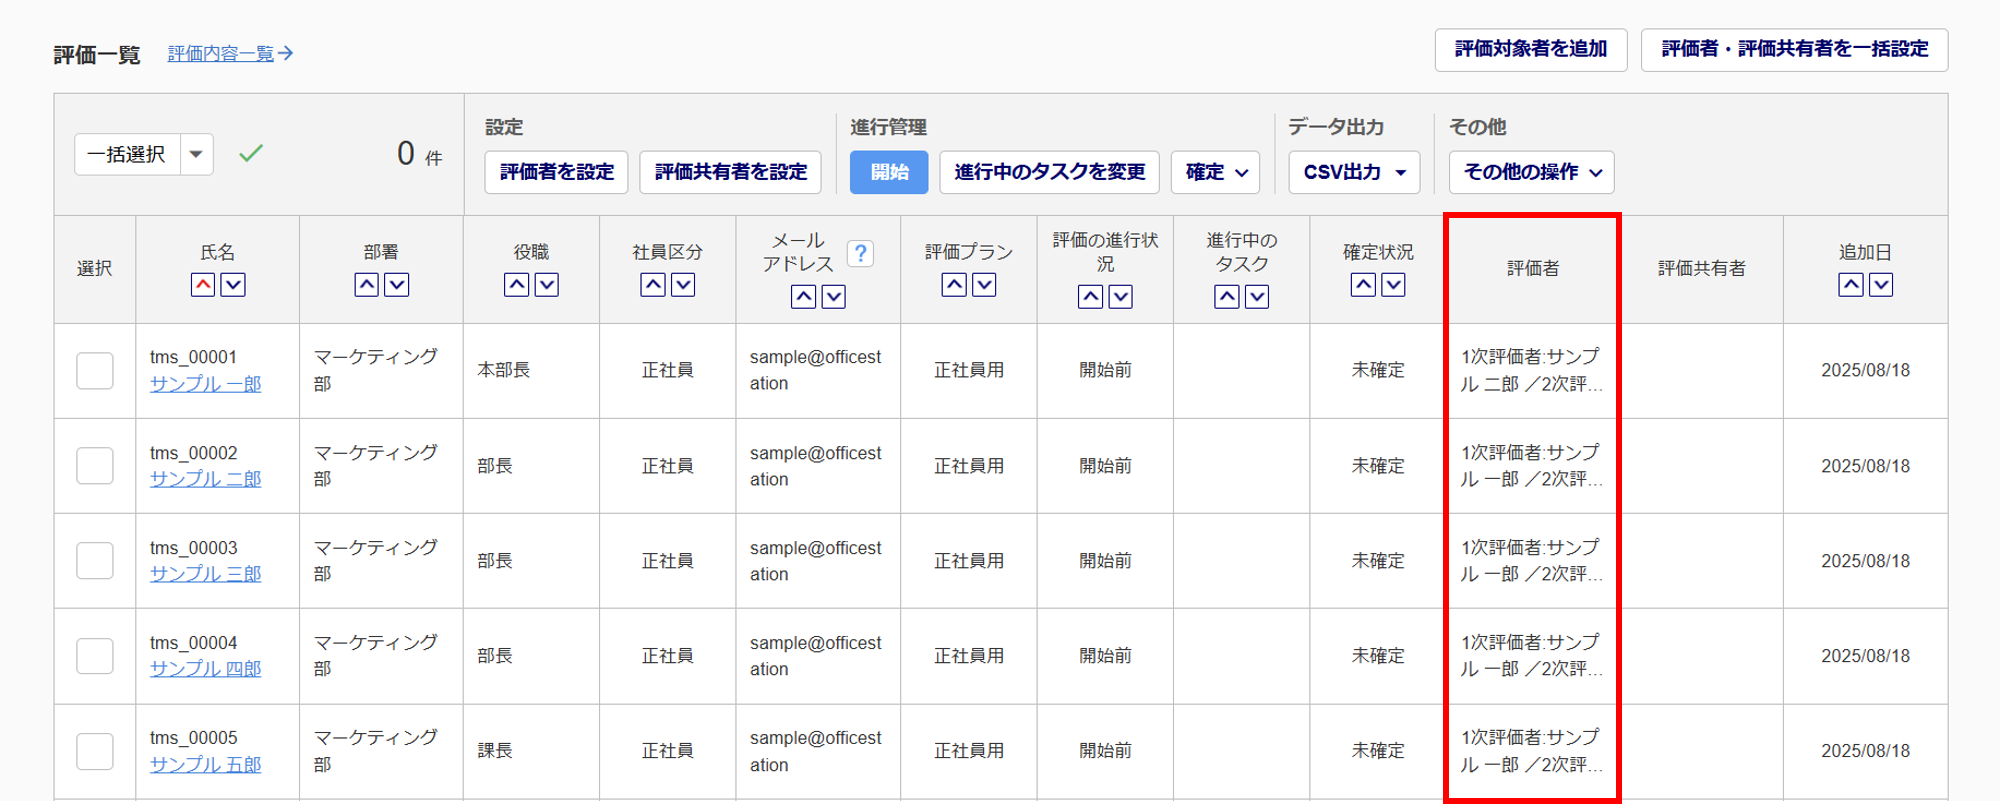The width and height of the screenshot is (2000, 804).
Task: Click 評価共有者を設定 button
Action: click(731, 172)
